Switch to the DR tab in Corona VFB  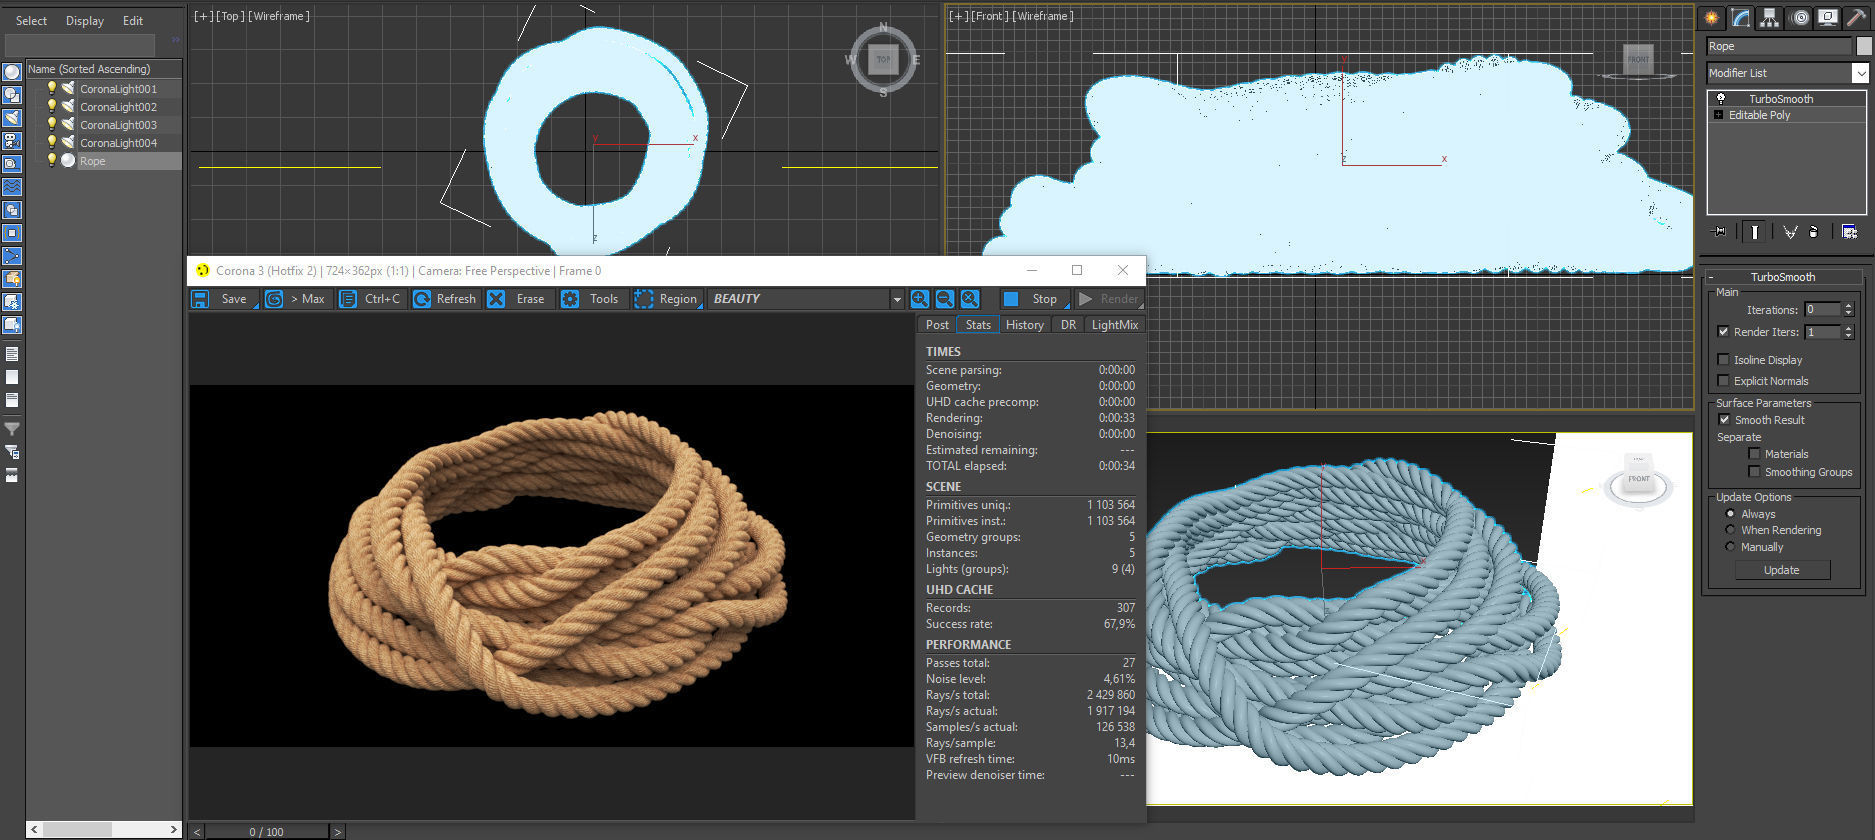(1068, 324)
